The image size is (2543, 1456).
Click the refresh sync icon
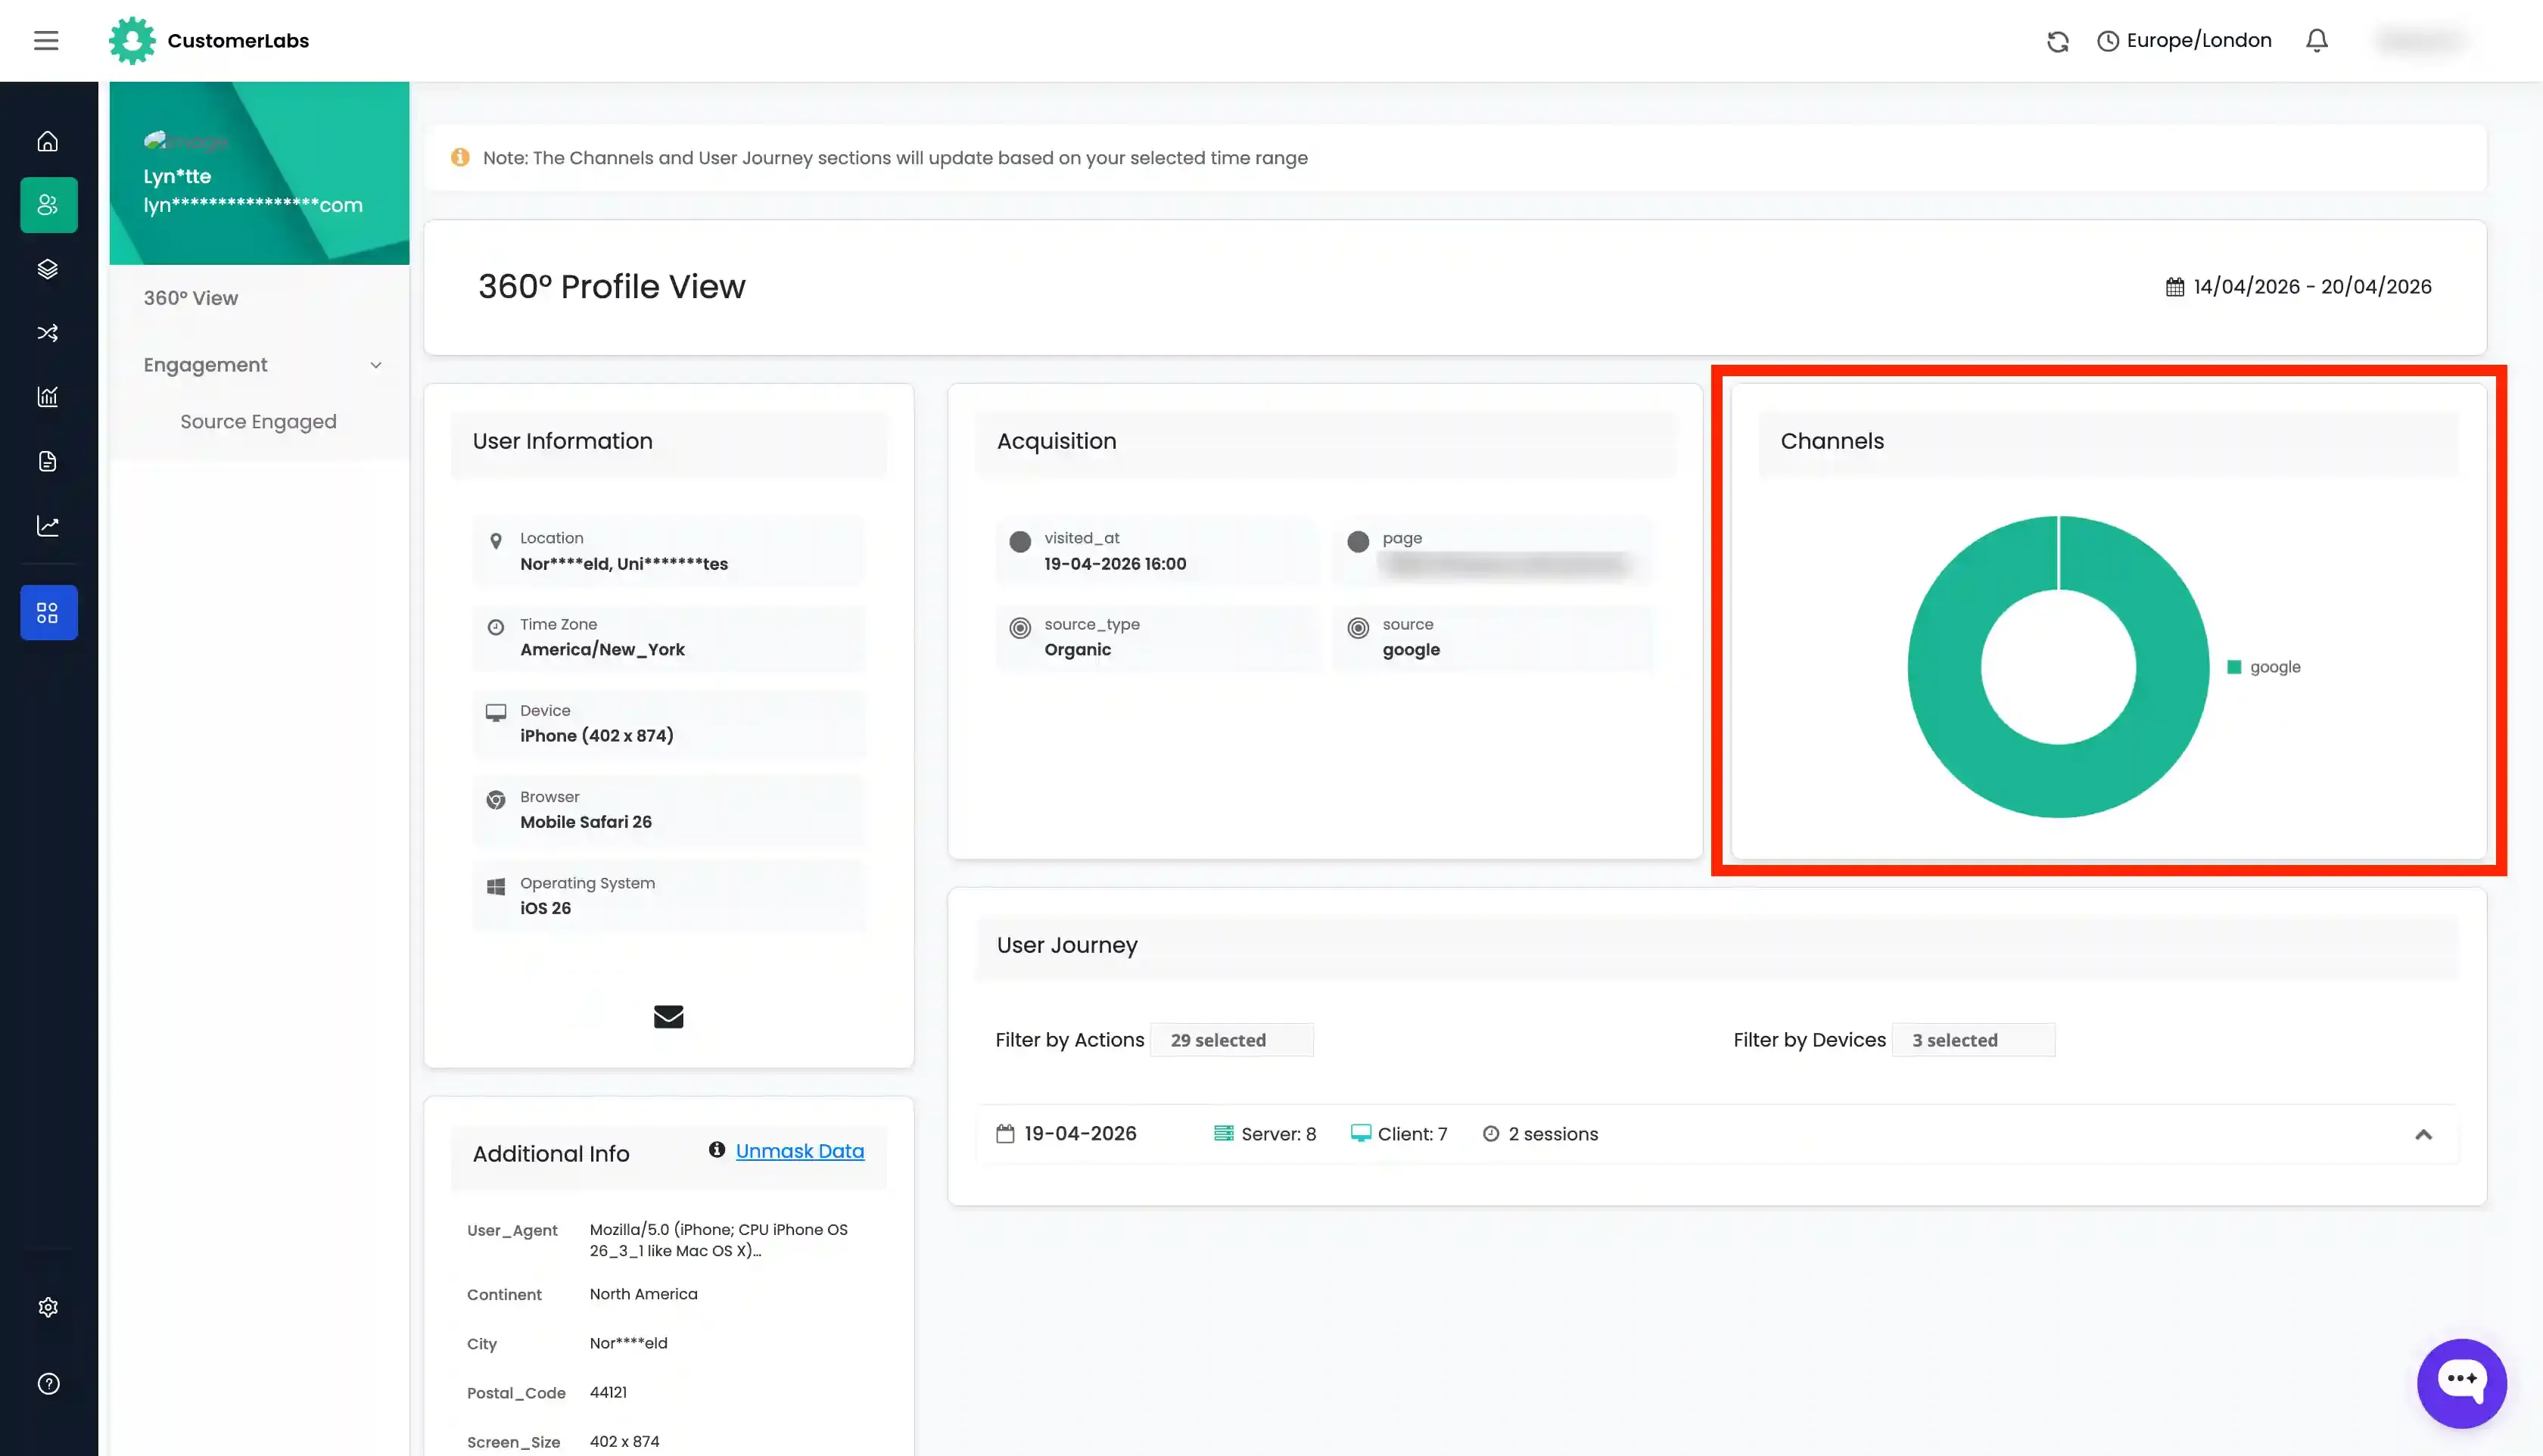(2057, 41)
